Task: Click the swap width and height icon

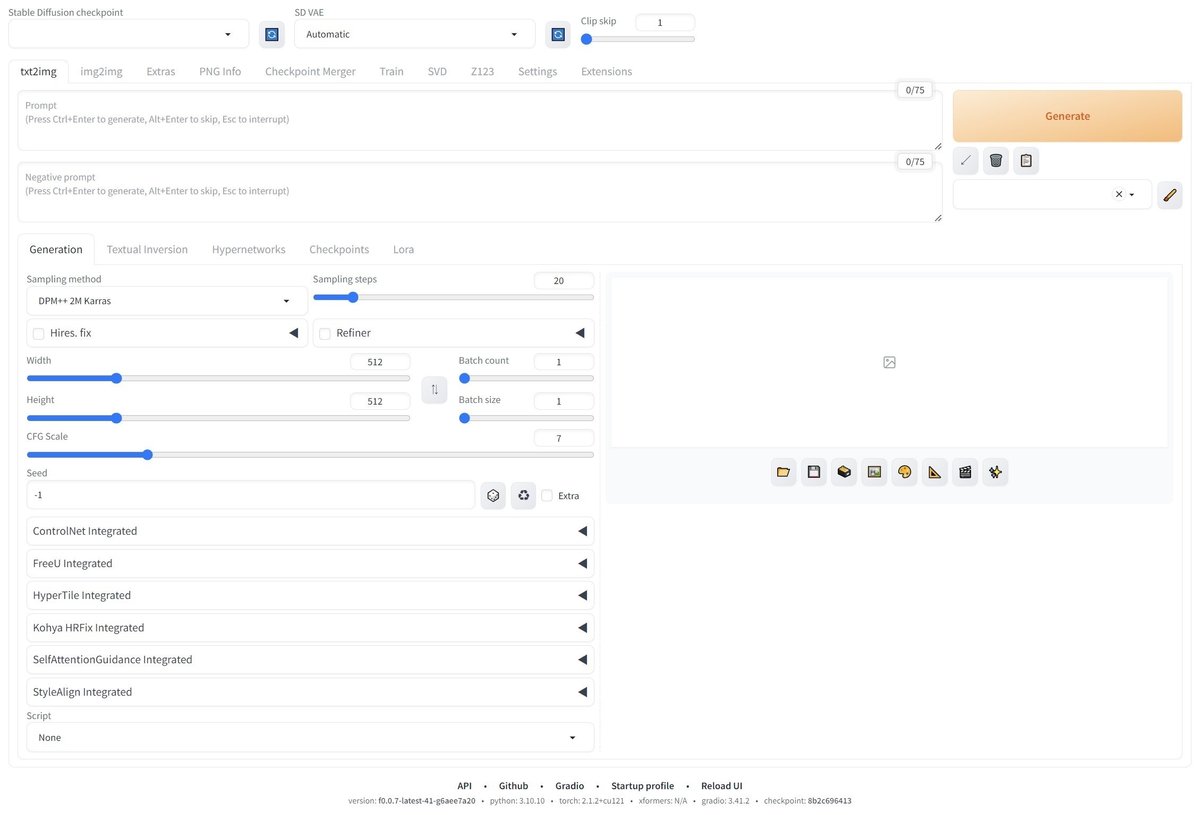Action: pyautogui.click(x=434, y=389)
